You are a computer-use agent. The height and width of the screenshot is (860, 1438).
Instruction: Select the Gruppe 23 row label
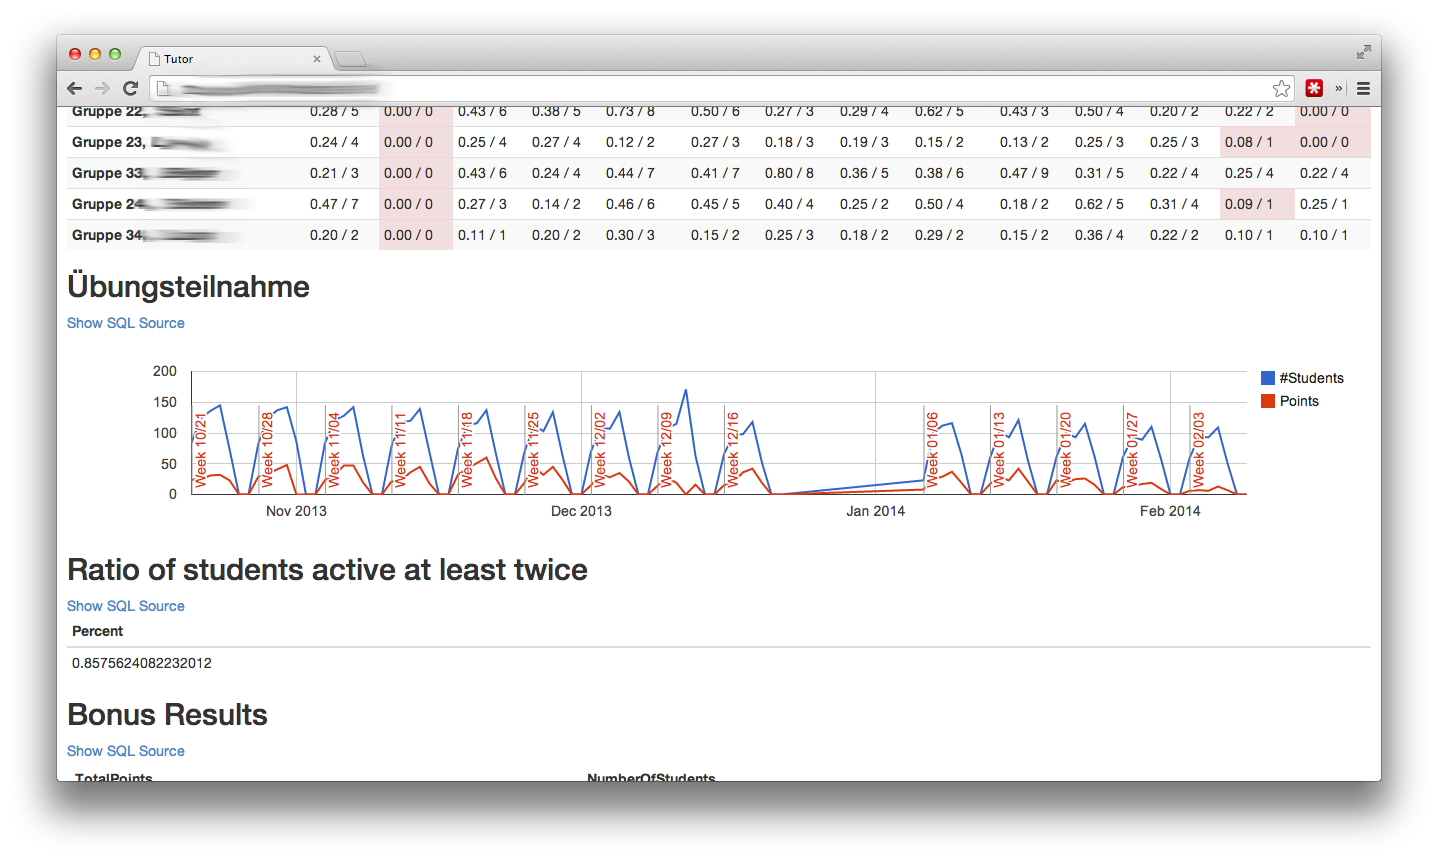tap(108, 142)
